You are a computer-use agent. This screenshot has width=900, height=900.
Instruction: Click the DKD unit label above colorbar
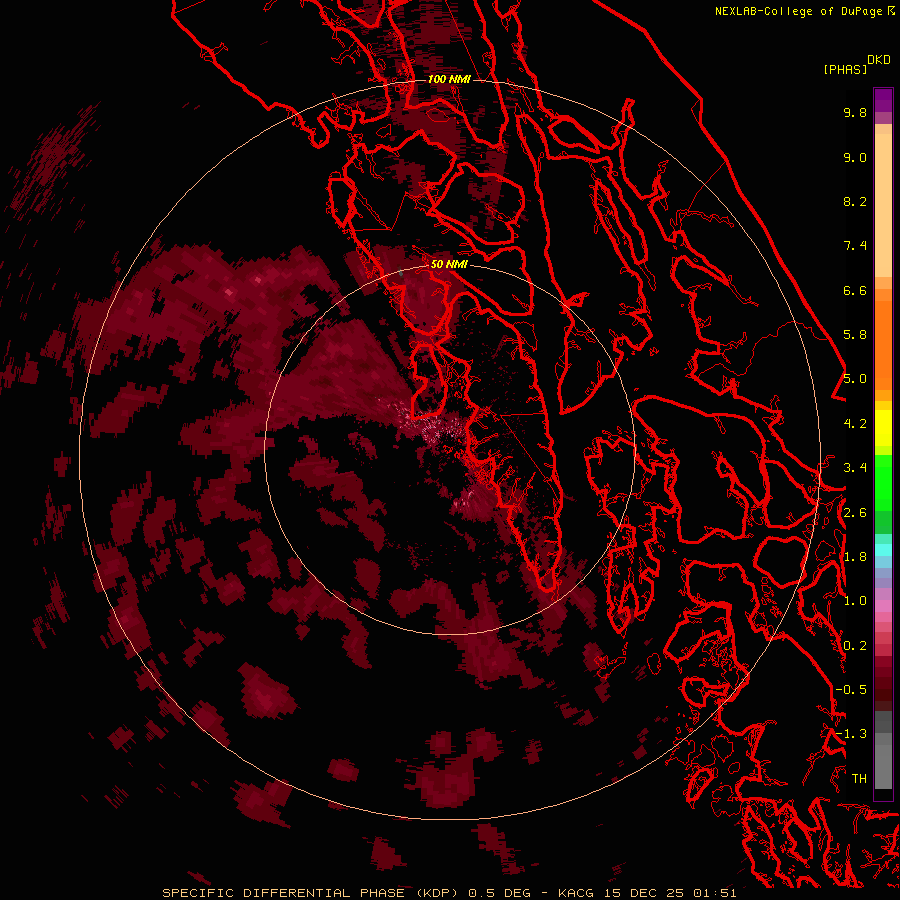(x=879, y=60)
